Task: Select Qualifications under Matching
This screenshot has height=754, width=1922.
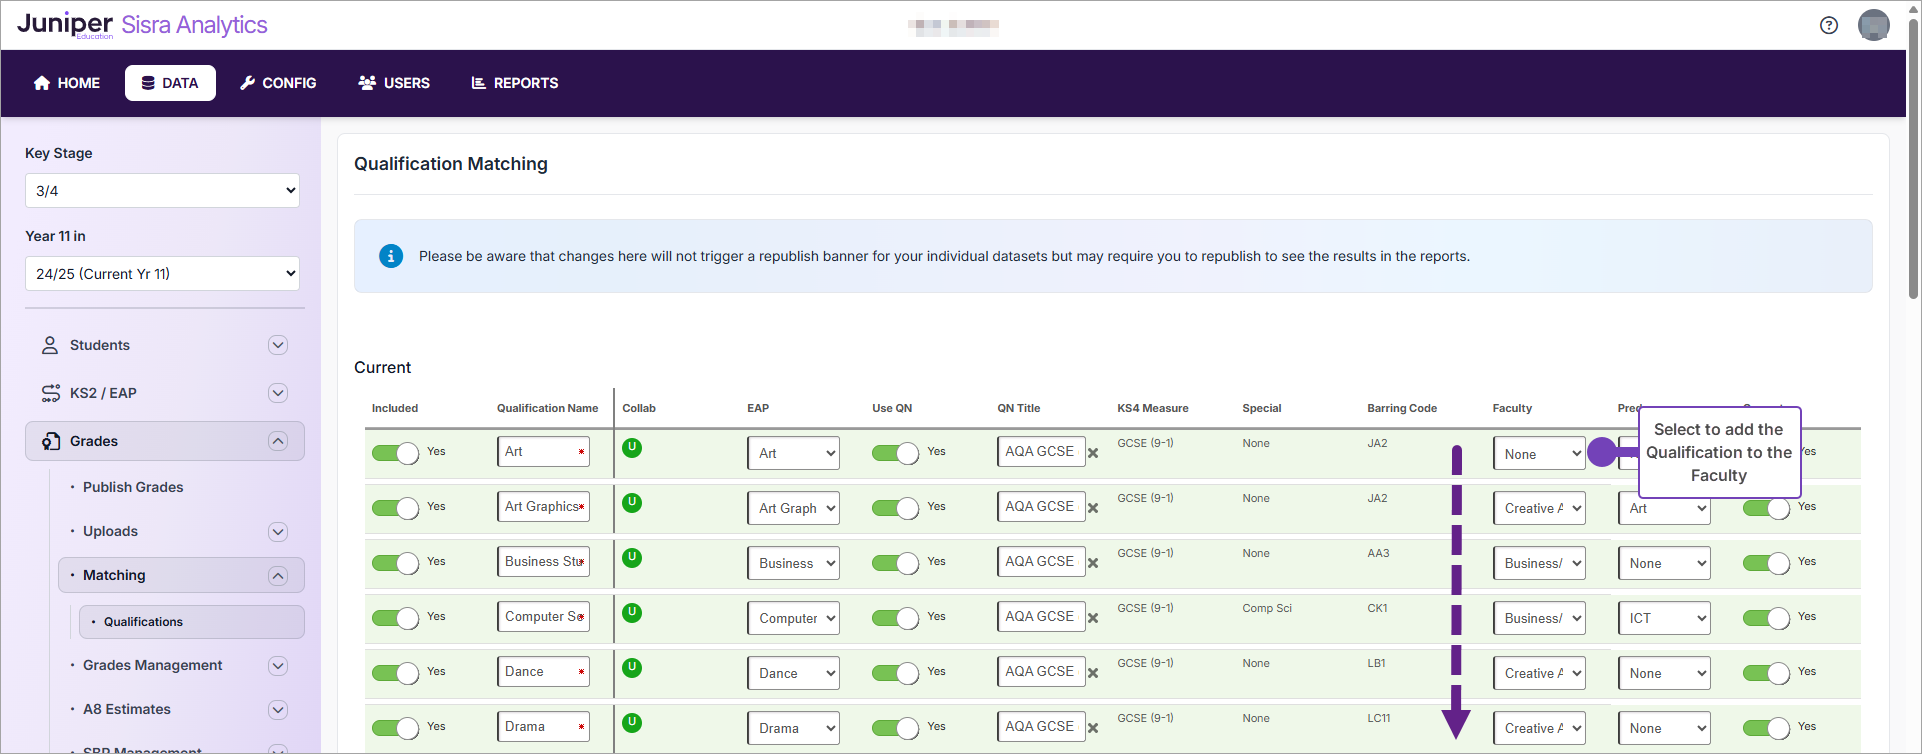Action: click(143, 622)
